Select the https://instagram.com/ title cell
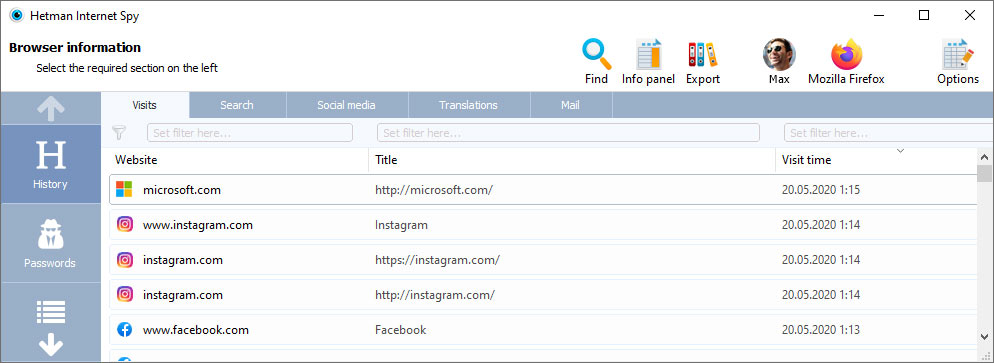The width and height of the screenshot is (994, 363). [437, 260]
